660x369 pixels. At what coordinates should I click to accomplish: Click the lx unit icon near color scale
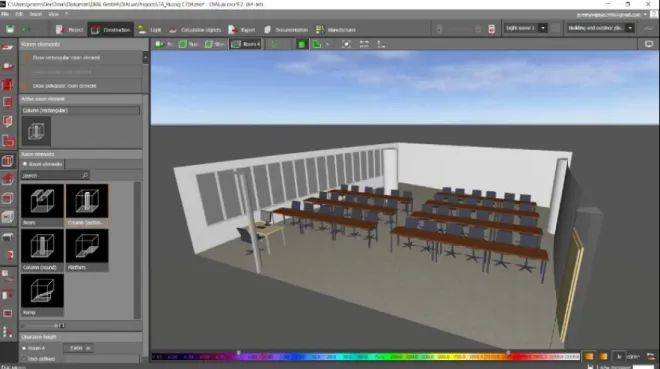(x=619, y=356)
